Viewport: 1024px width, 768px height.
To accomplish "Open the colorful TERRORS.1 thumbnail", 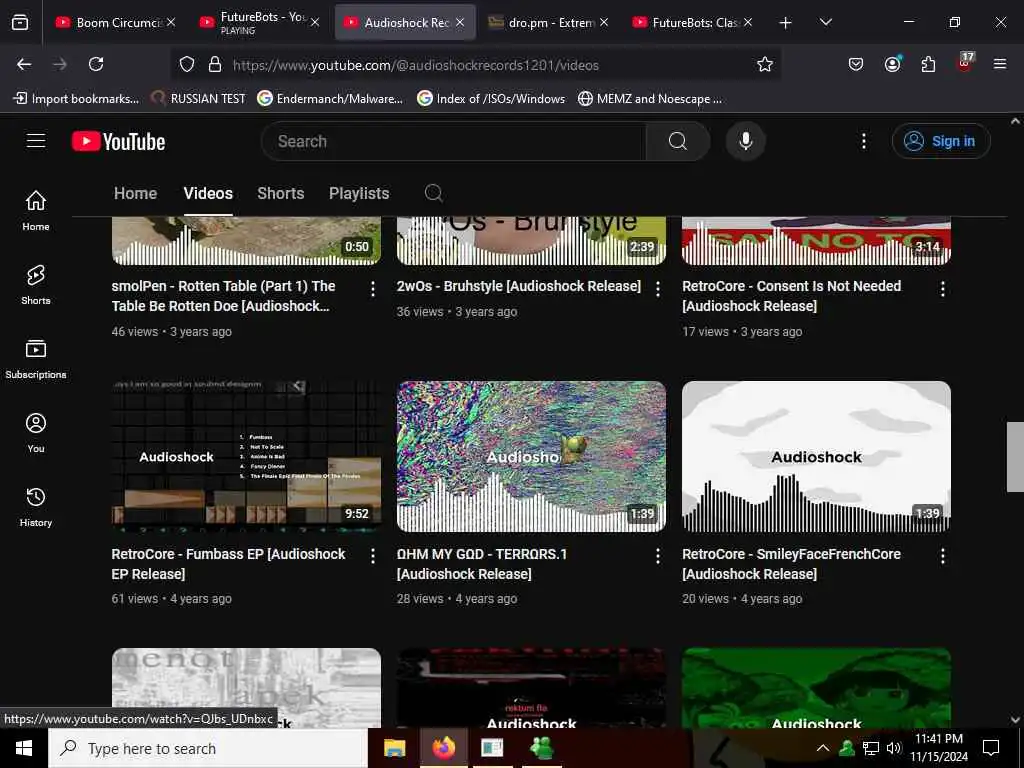I will tap(531, 456).
